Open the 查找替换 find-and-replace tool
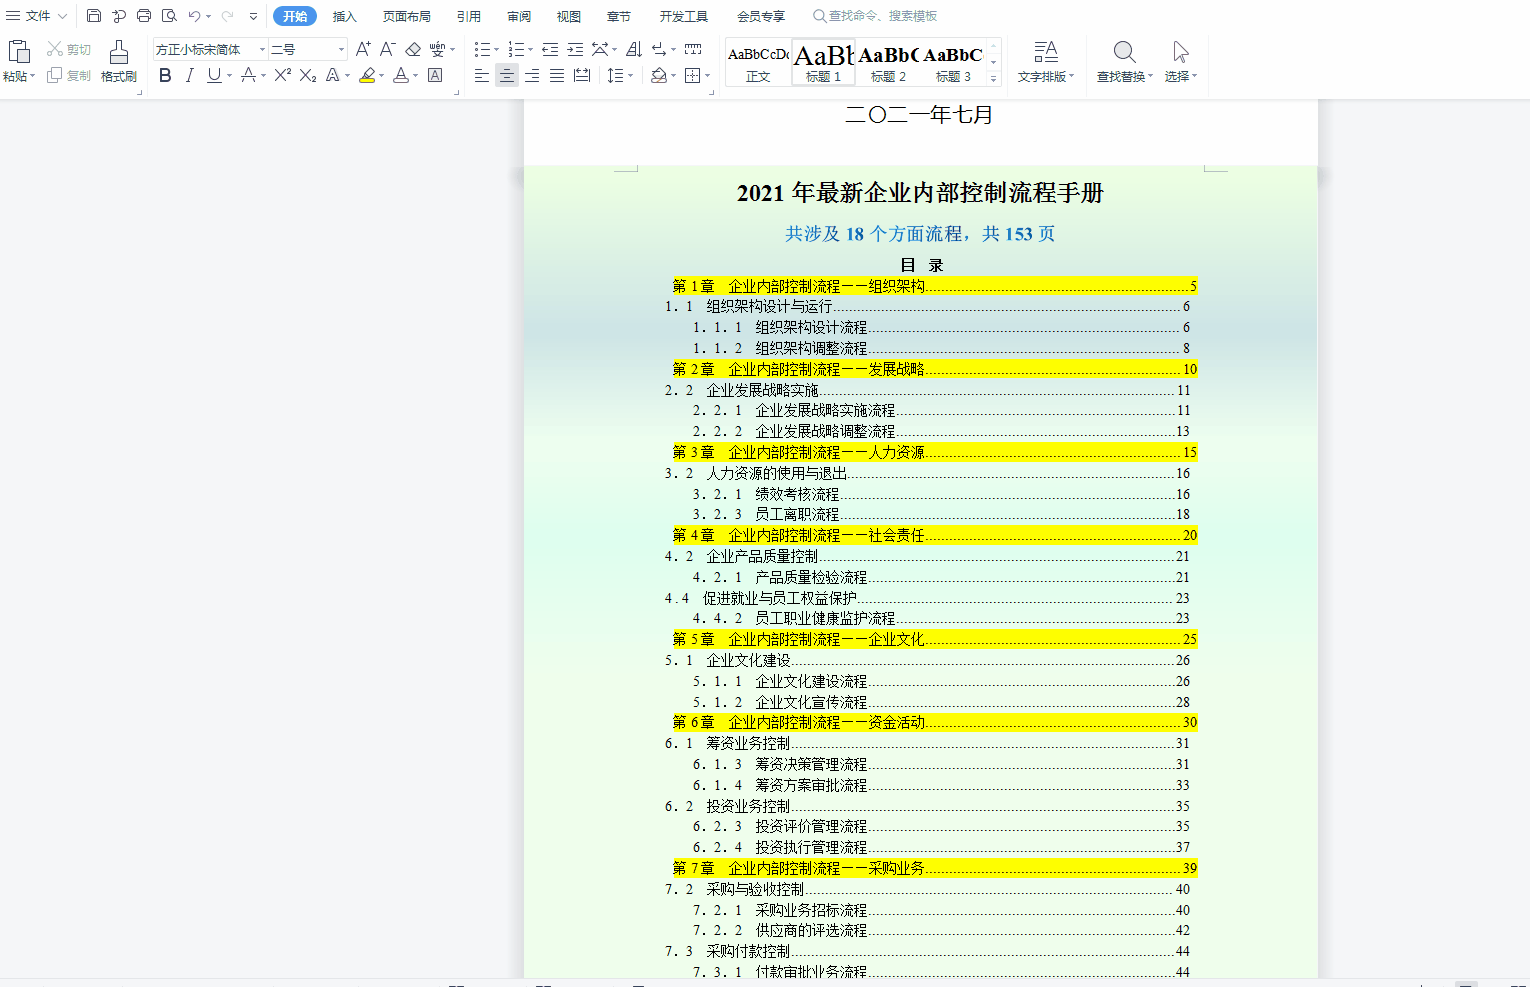This screenshot has width=1530, height=987. click(1123, 62)
